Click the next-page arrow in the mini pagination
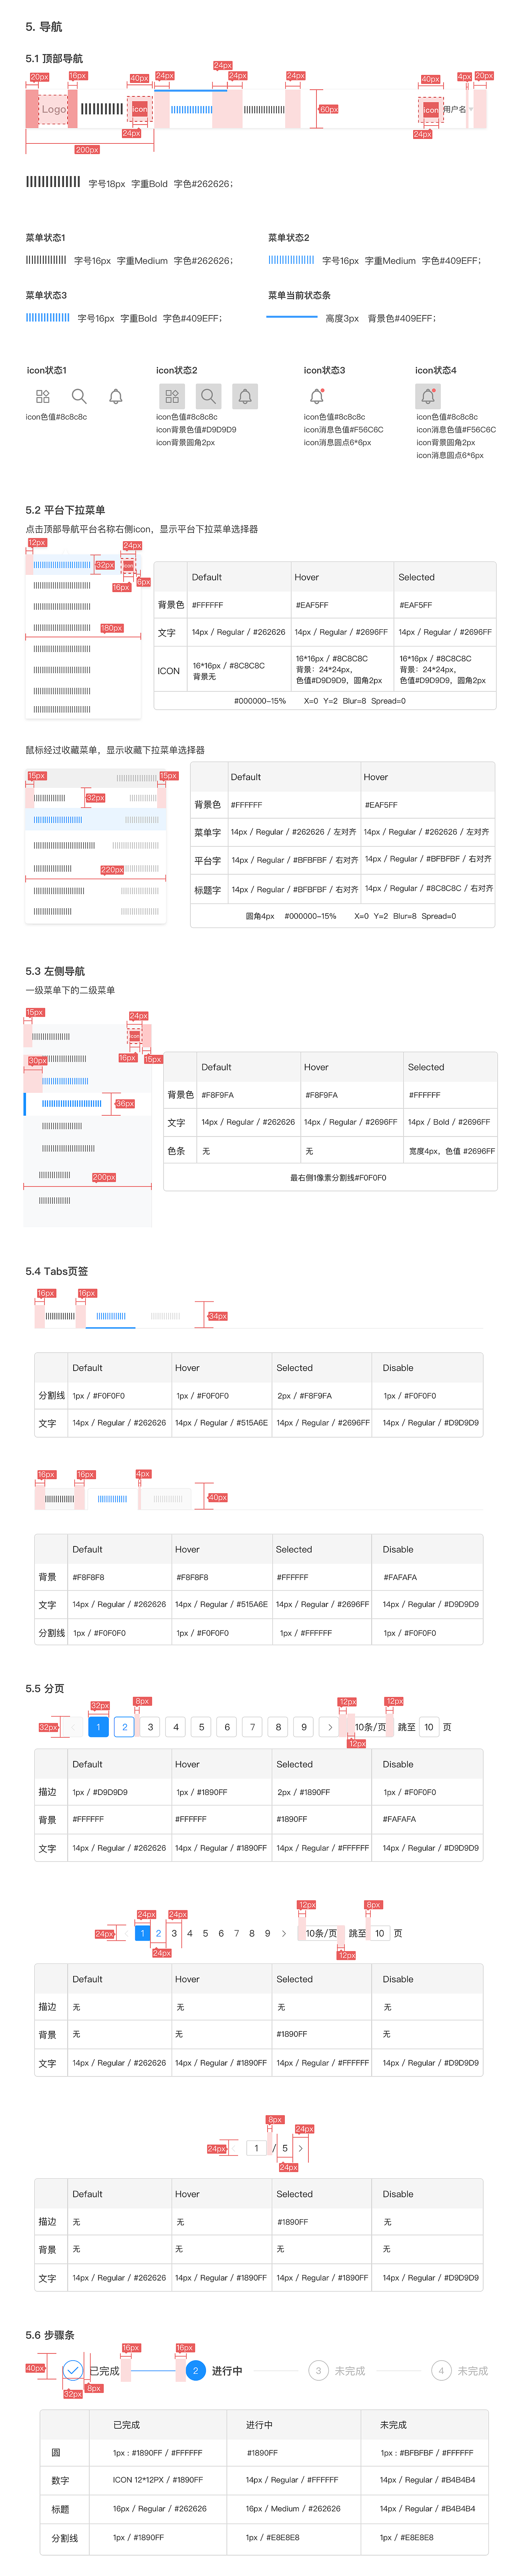Image resolution: width=512 pixels, height=2576 pixels. pyautogui.click(x=300, y=2148)
